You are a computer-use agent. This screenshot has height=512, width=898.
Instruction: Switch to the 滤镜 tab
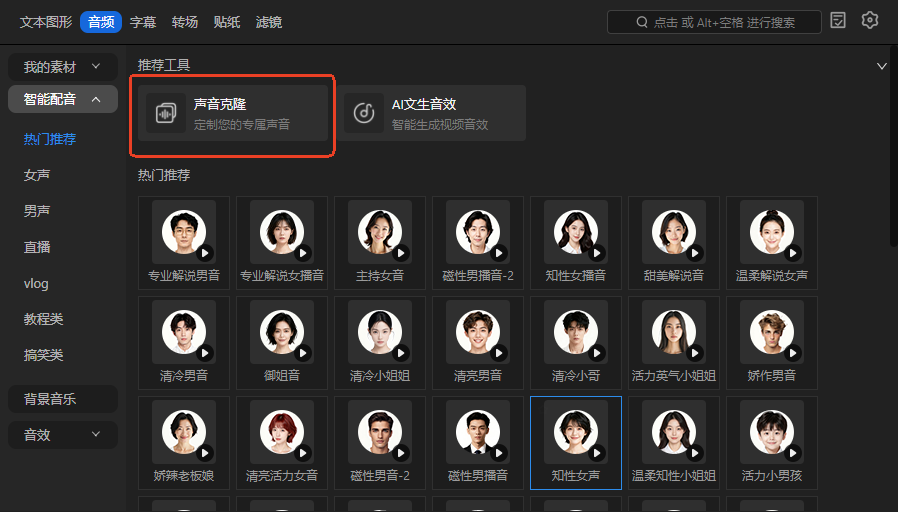pos(269,21)
